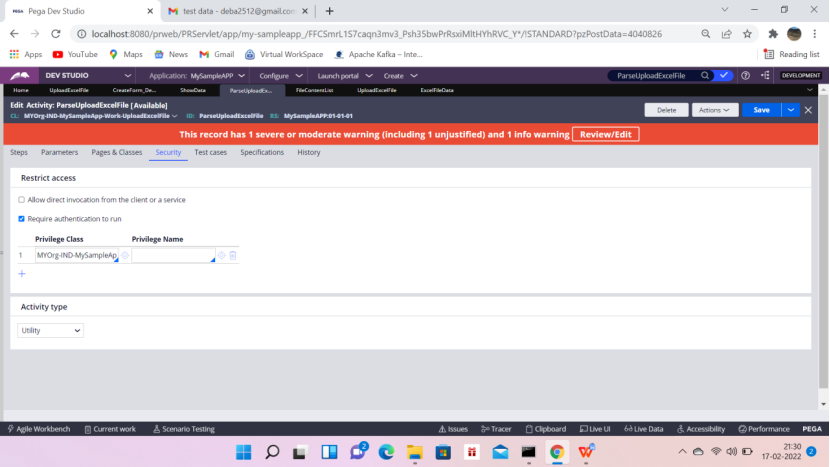Click the Windows Start button
This screenshot has width=830, height=467.
[x=243, y=452]
